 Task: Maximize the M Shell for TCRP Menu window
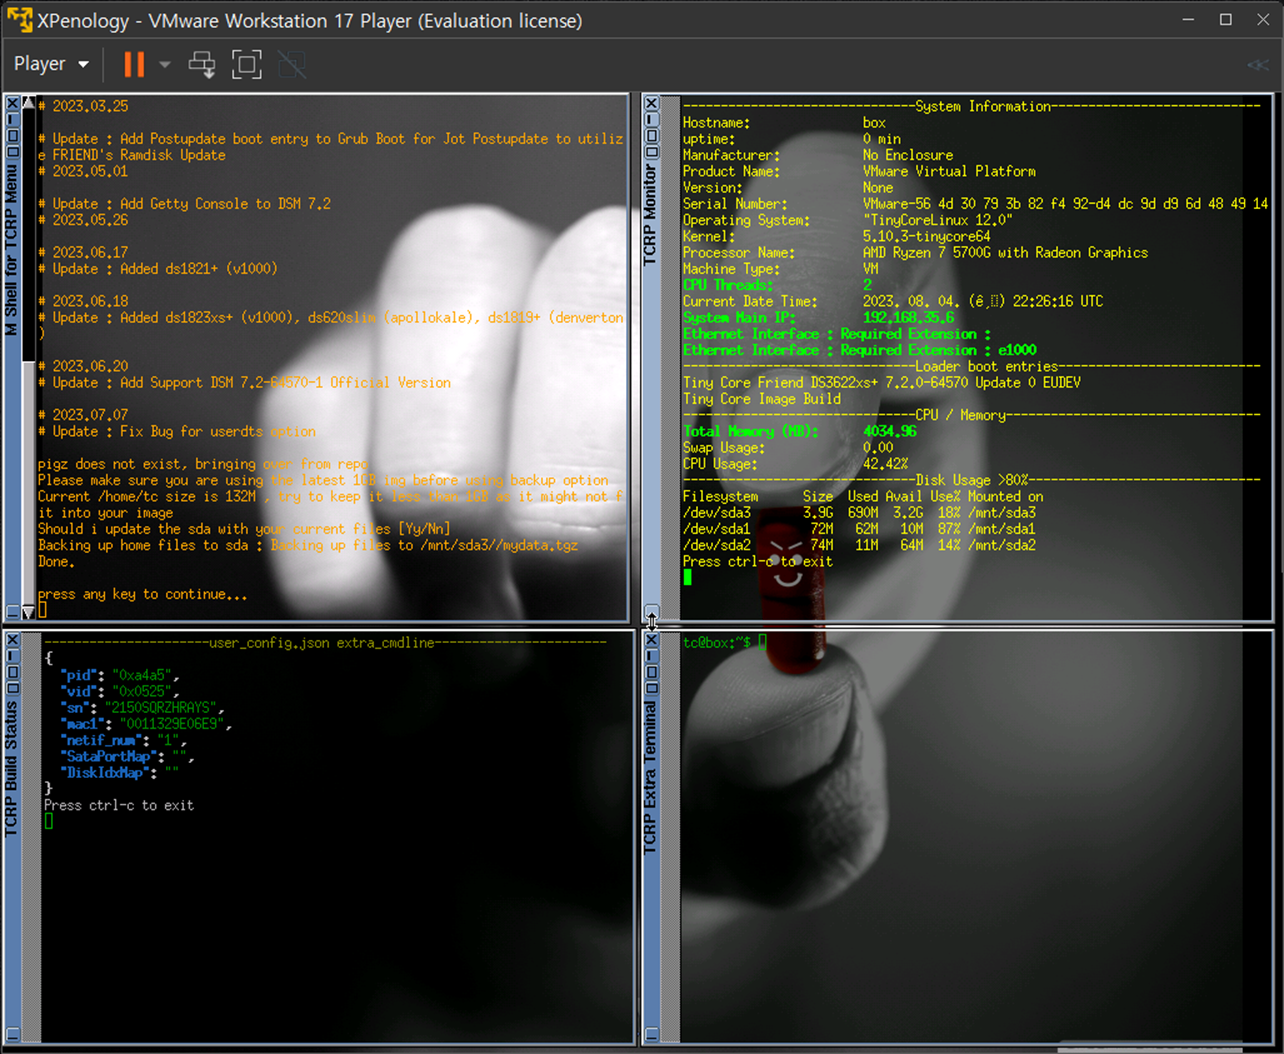(x=12, y=135)
